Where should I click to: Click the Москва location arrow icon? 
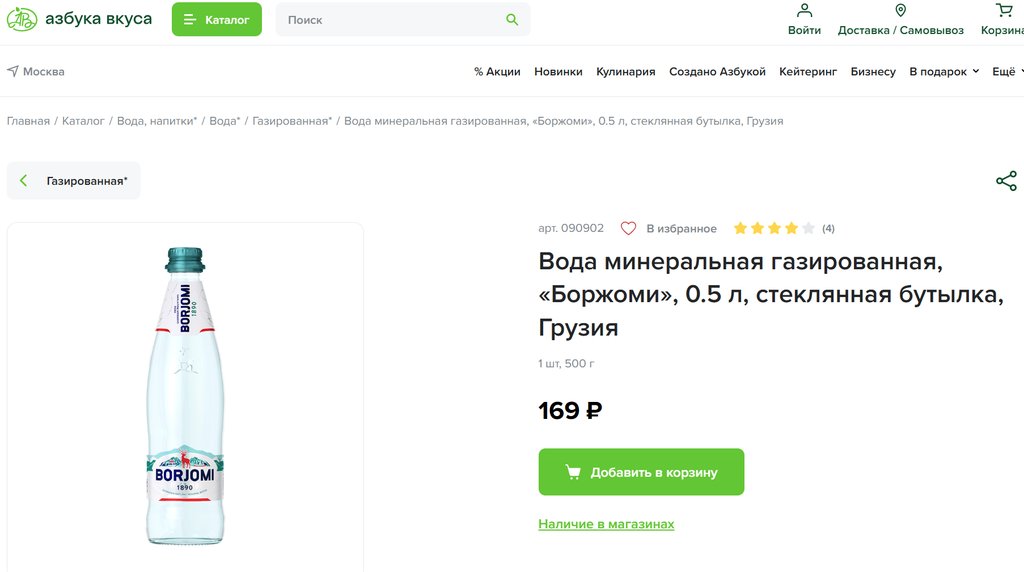[x=13, y=72]
